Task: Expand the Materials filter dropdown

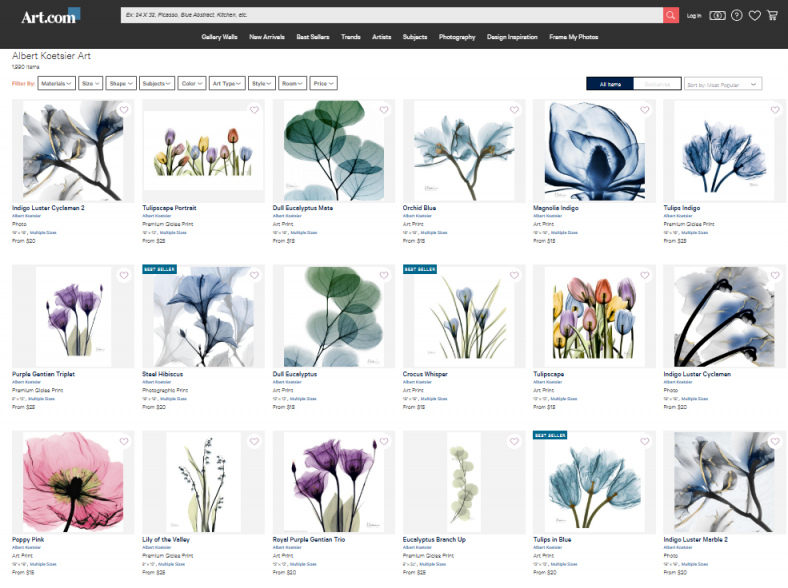Action: 56,83
